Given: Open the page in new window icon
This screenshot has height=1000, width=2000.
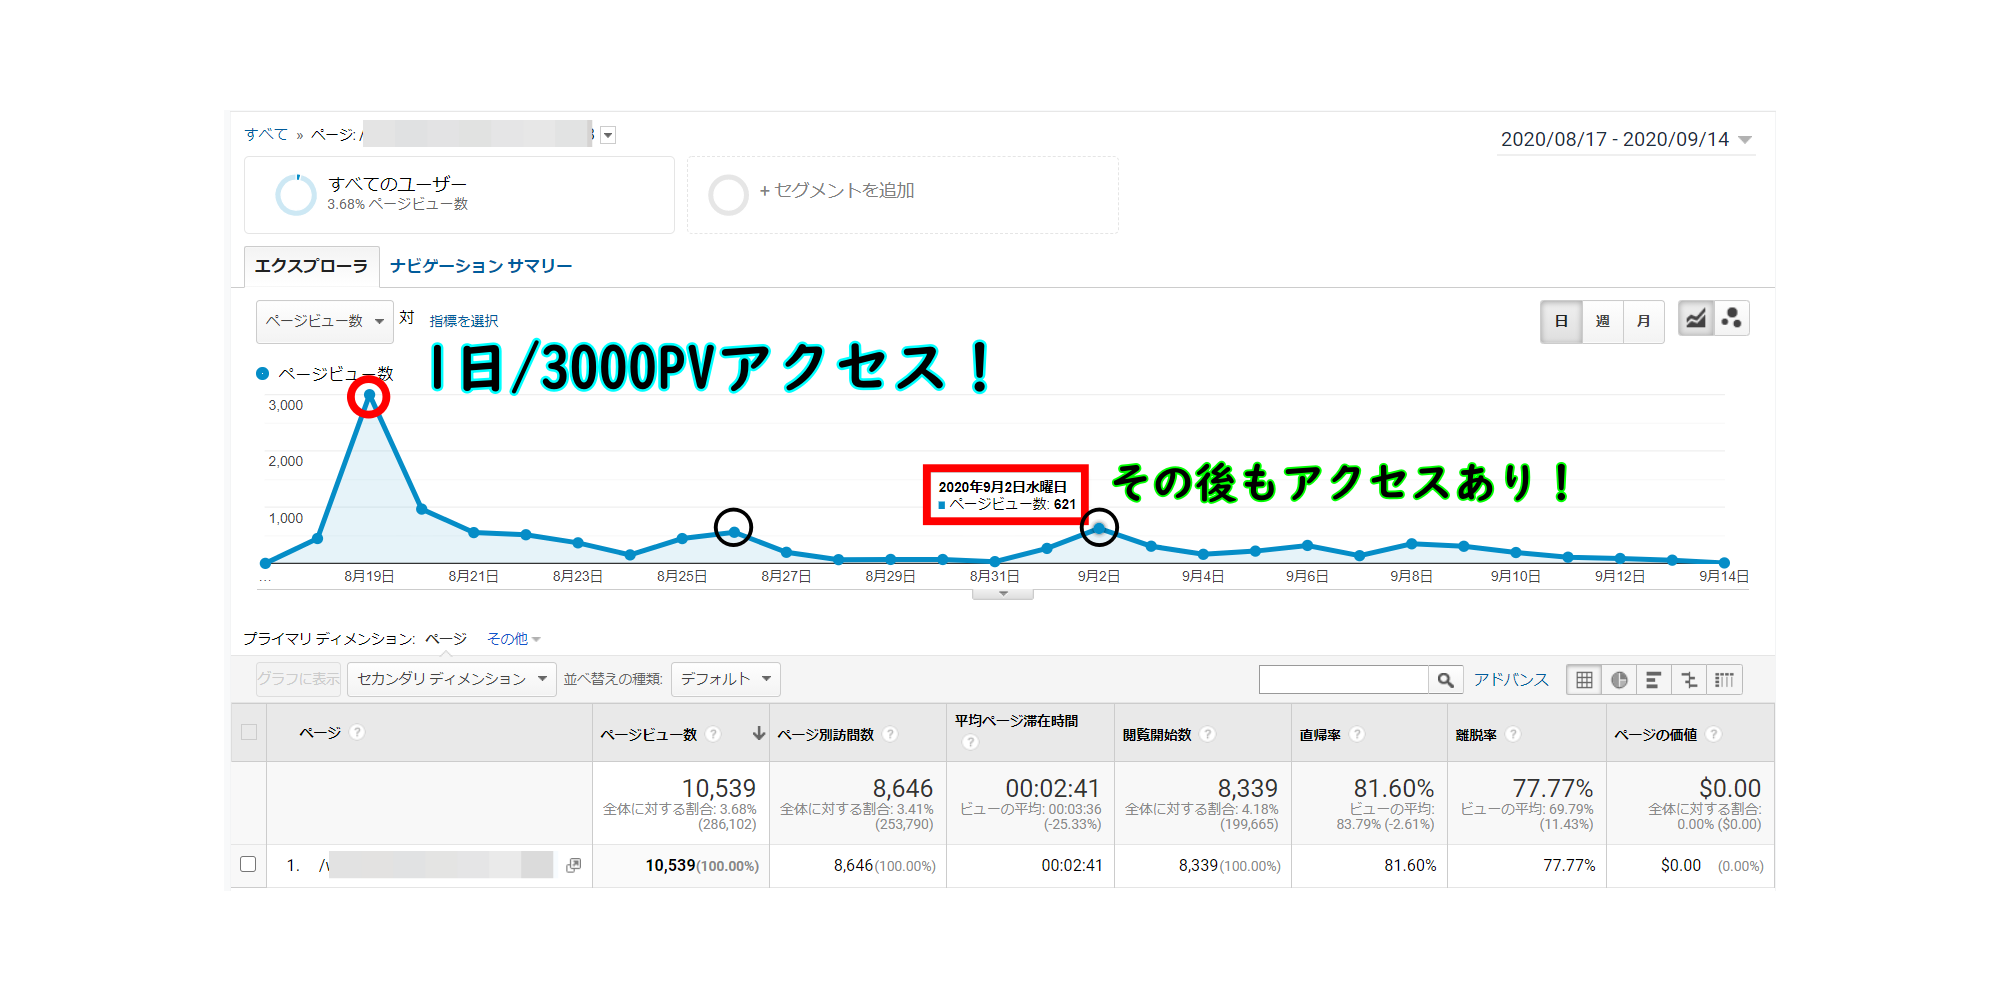Looking at the screenshot, I should point(573,865).
